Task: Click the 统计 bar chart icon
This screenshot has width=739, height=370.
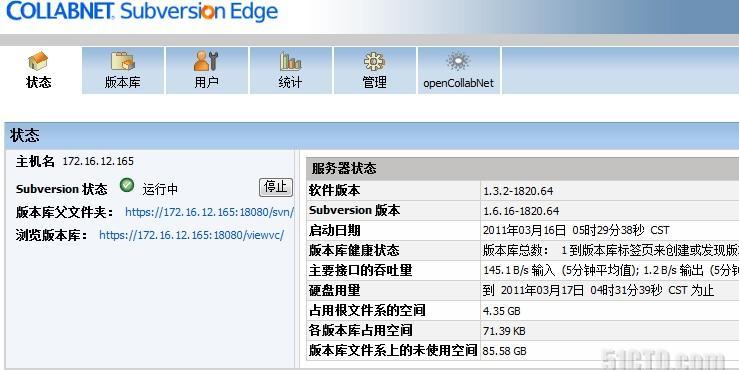Action: pyautogui.click(x=290, y=61)
